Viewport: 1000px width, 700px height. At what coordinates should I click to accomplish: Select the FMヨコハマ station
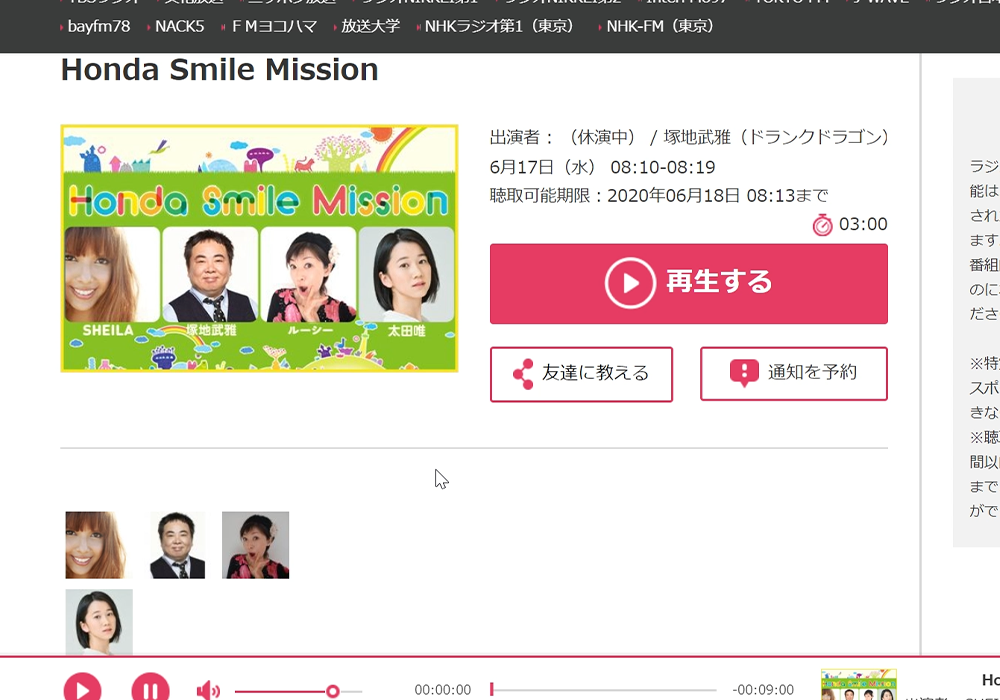click(273, 27)
